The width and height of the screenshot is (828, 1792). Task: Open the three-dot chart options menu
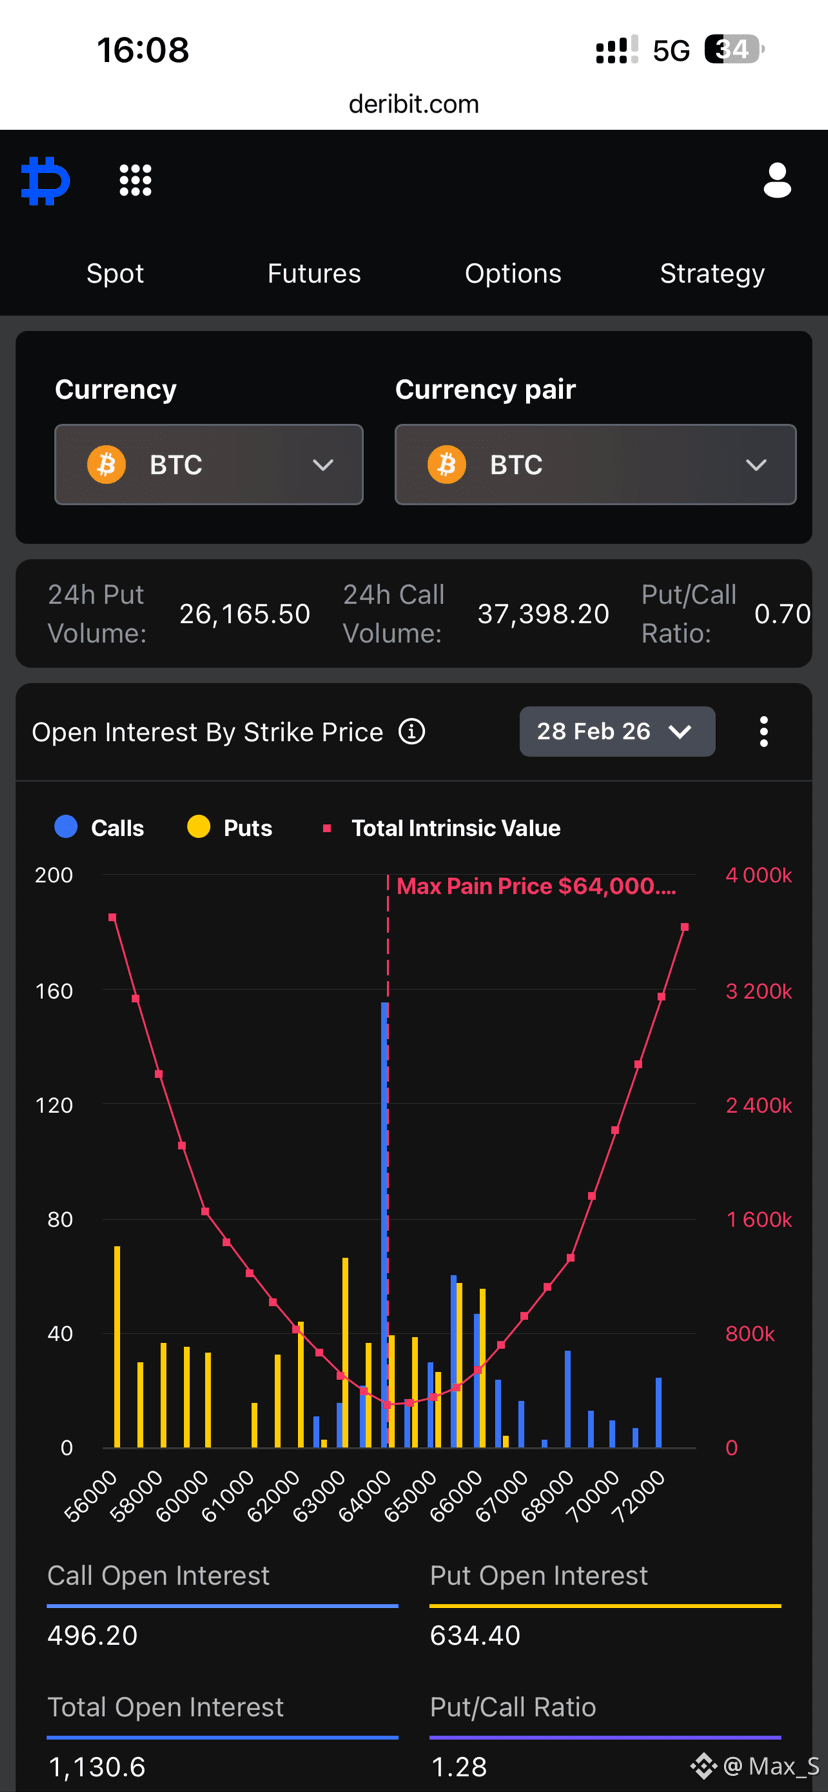click(x=764, y=732)
